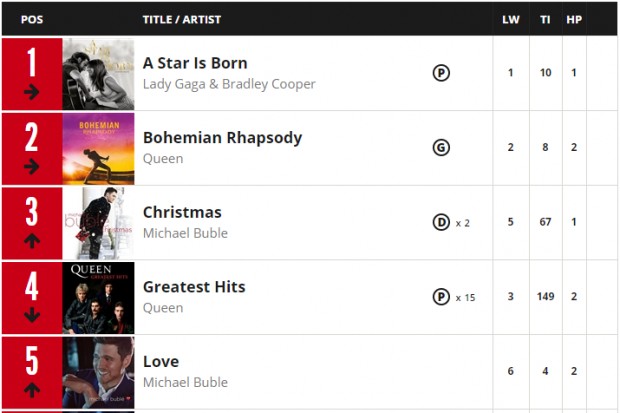
Task: Select Michael Buble Christmas cover image
Action: [x=98, y=224]
